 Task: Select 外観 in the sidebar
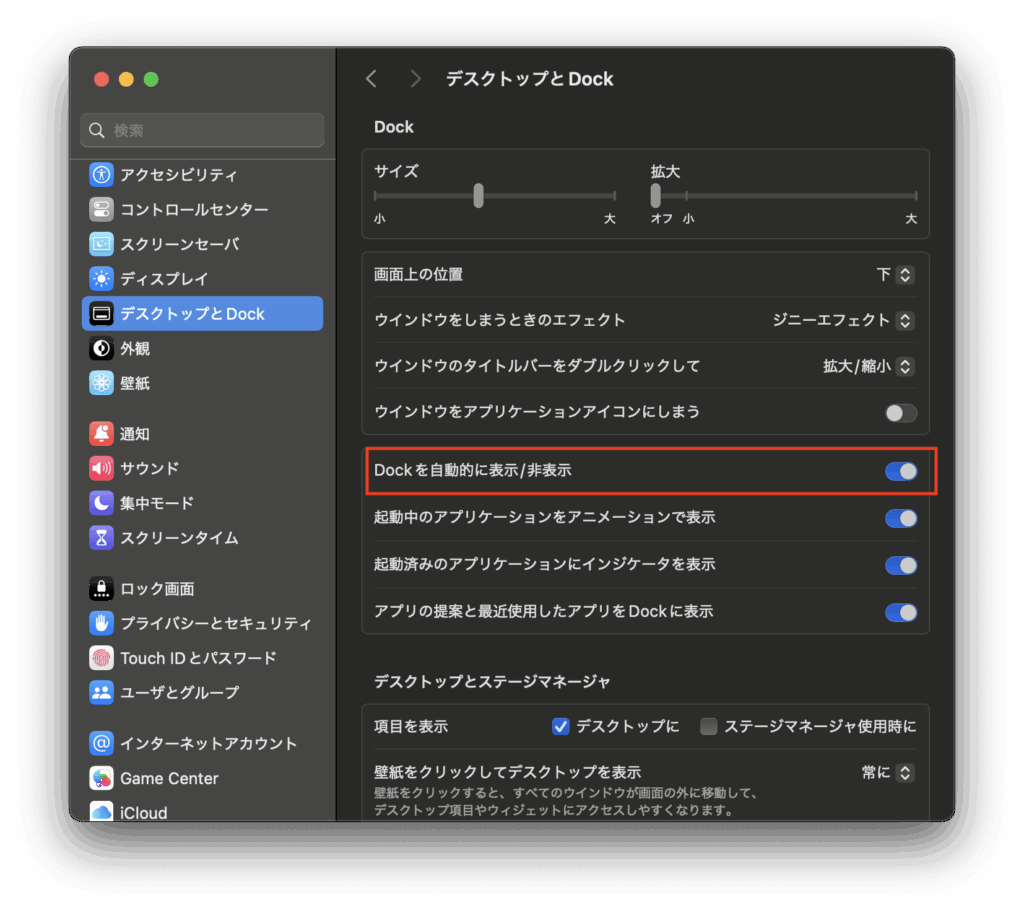coord(135,349)
